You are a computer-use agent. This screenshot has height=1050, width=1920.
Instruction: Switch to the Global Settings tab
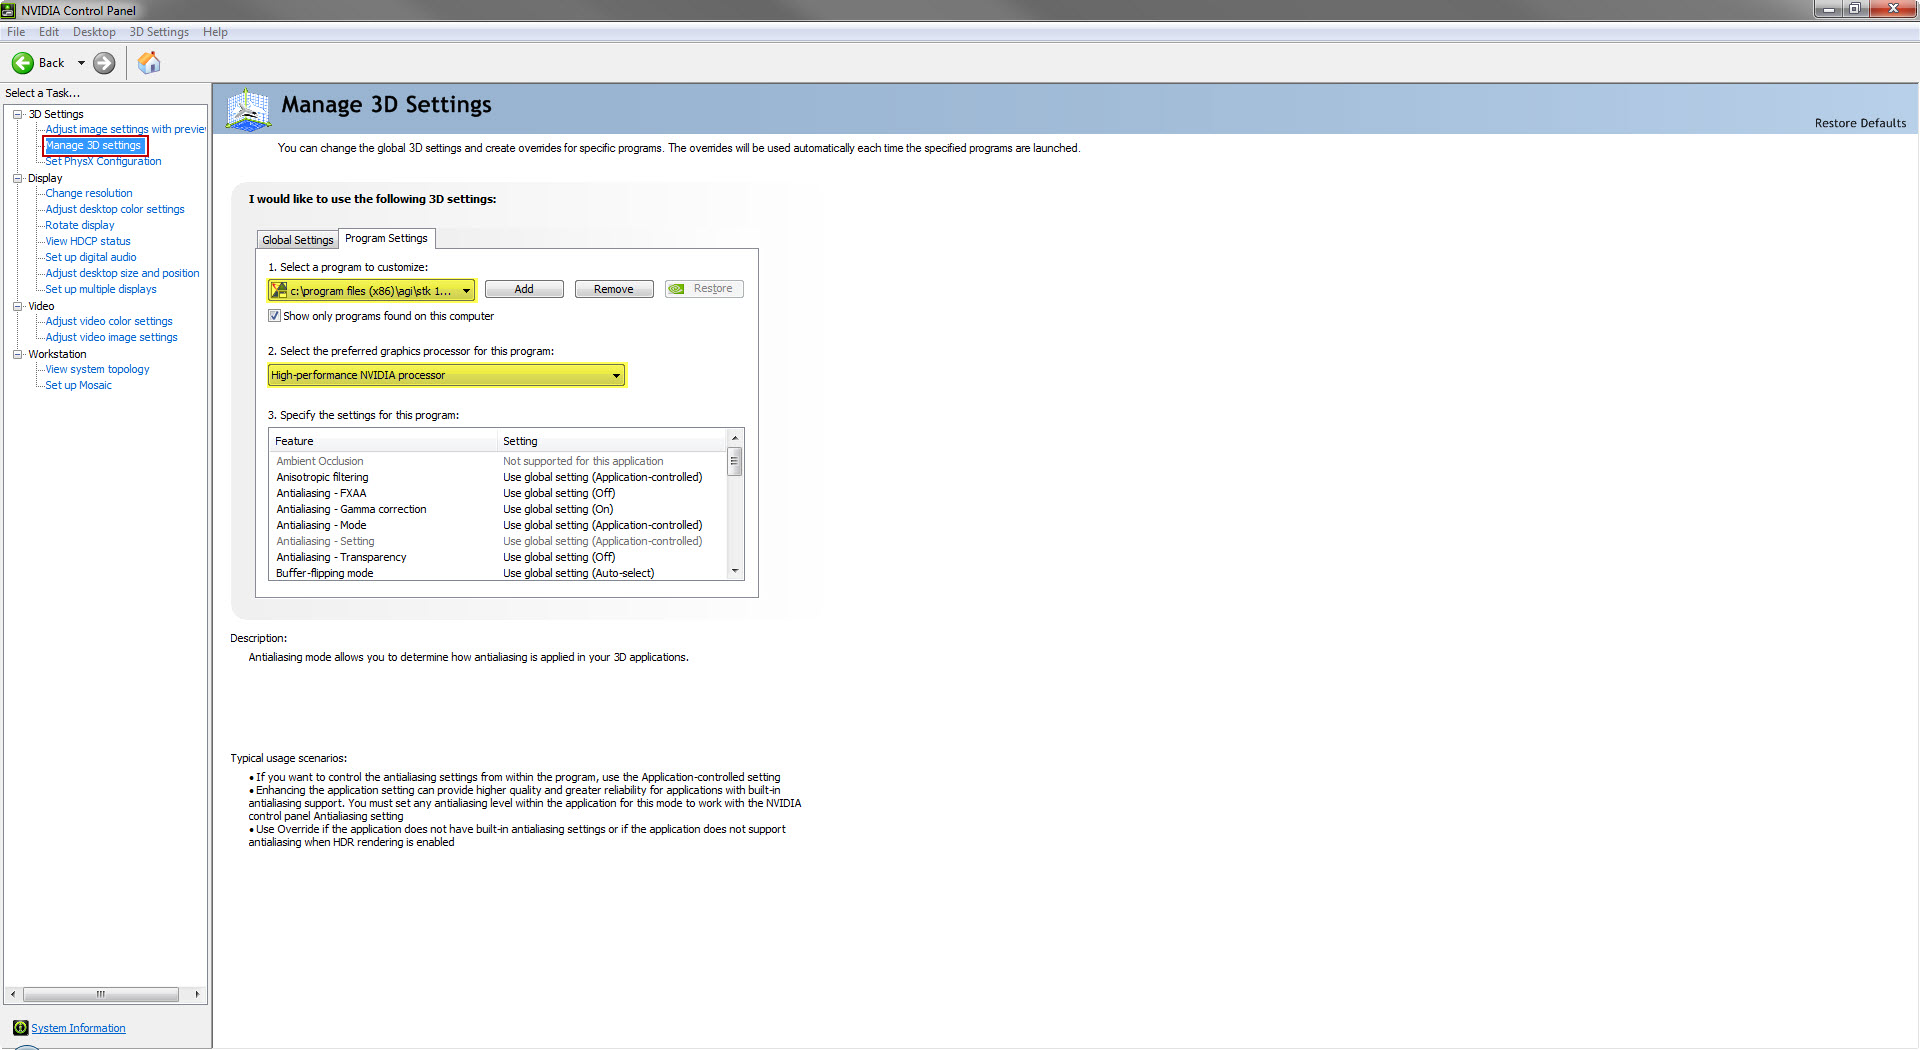[297, 240]
